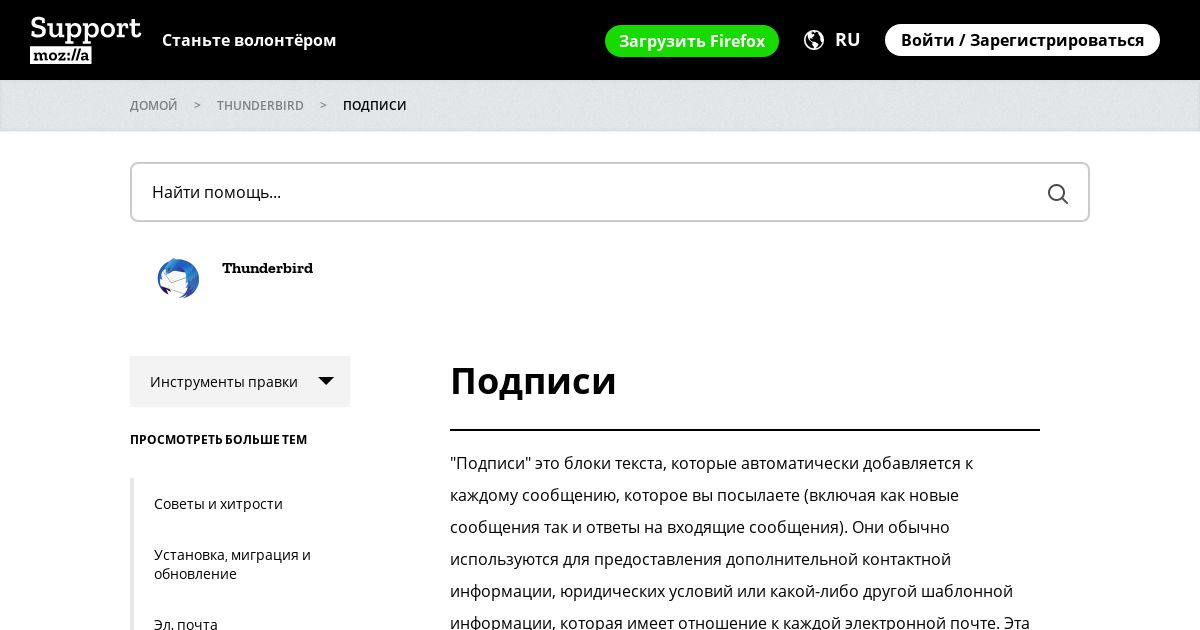Click Войти / Зарегистрироваться button
1200x630 pixels.
[1022, 40]
